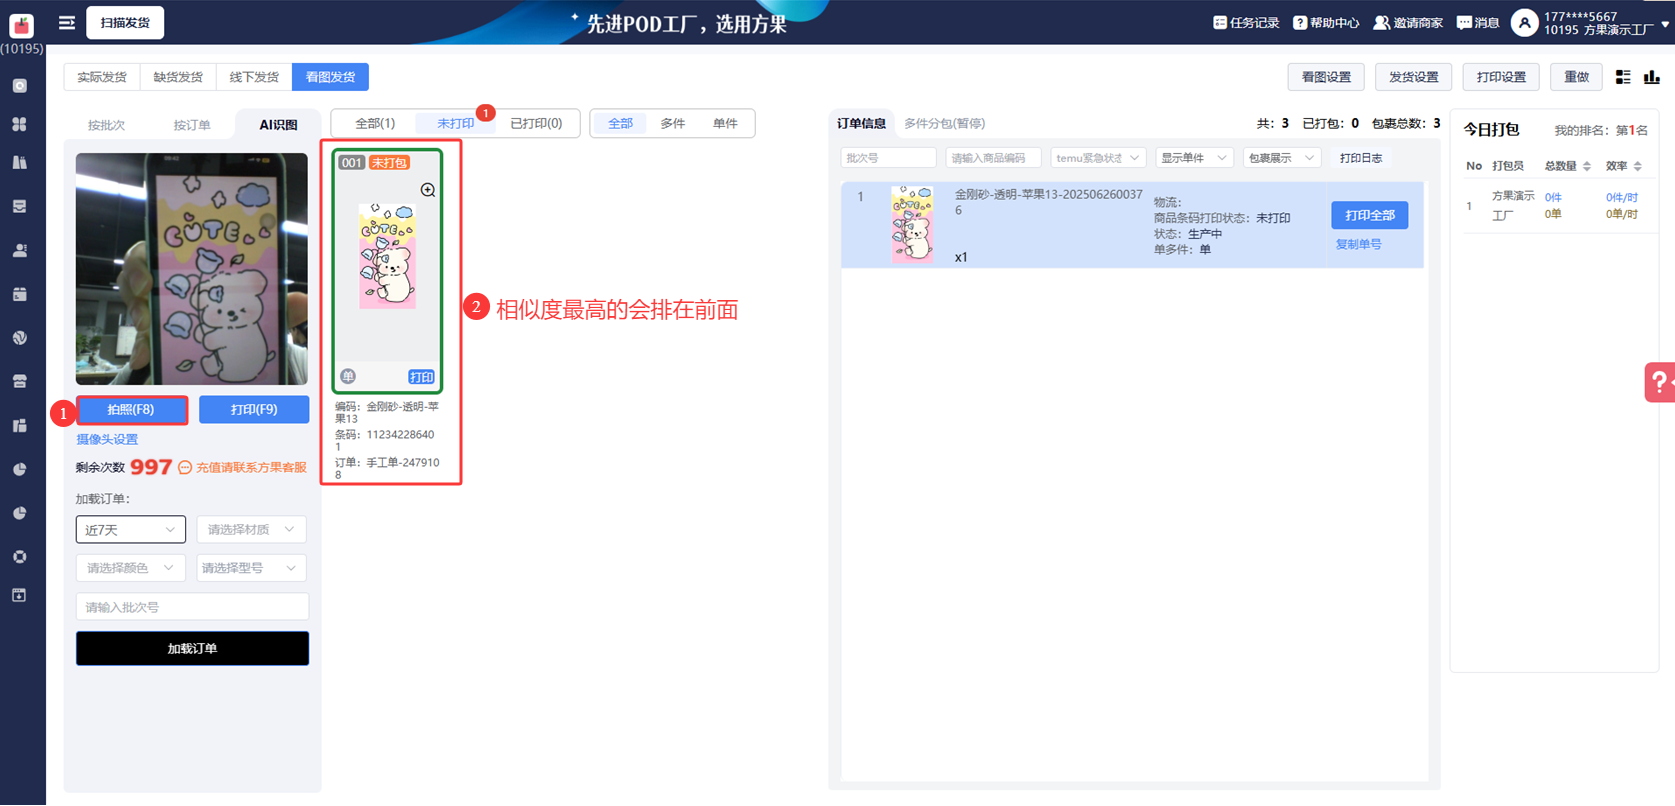Screen dimensions: 1675x806
Task: Open the lifebuoy sidebar icon
Action: [20, 557]
